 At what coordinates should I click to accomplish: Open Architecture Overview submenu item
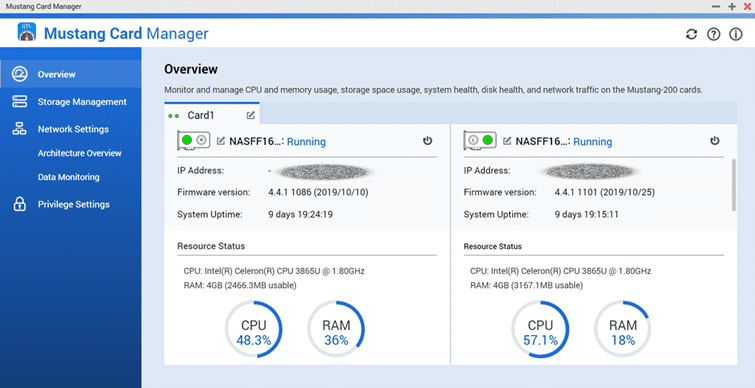click(x=79, y=153)
